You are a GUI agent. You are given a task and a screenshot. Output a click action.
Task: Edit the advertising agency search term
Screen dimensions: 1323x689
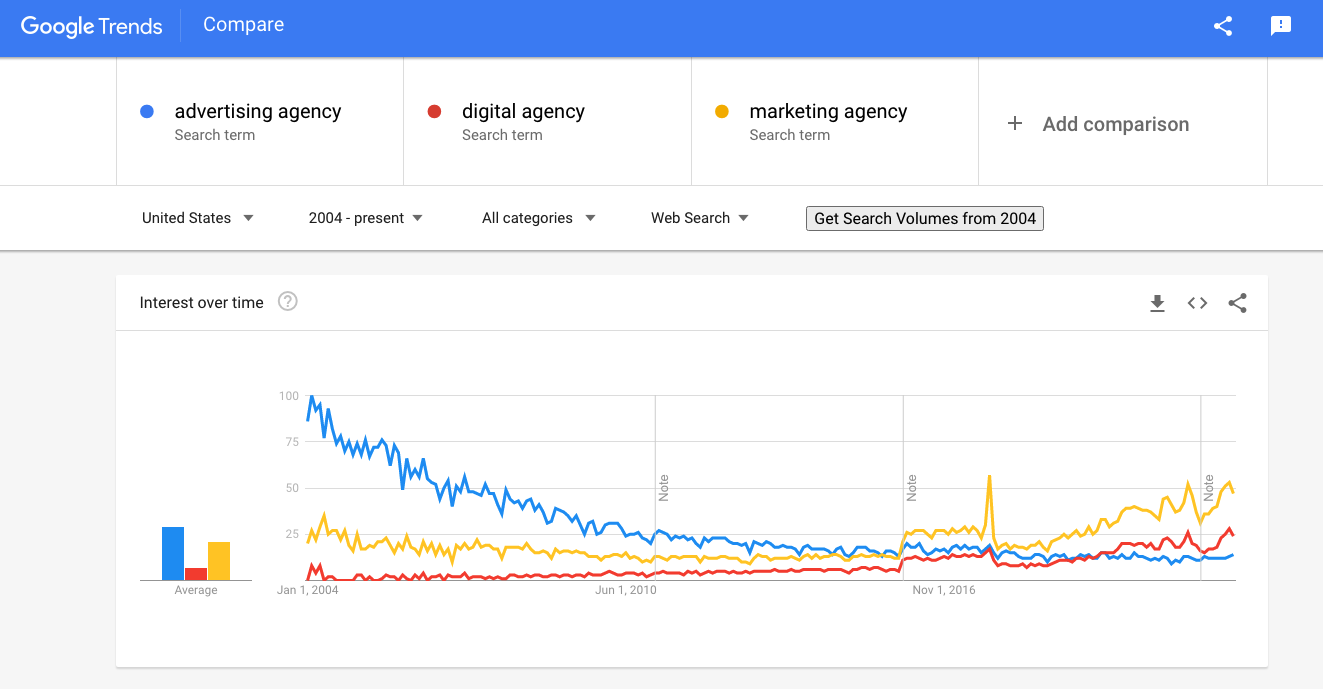pos(258,112)
